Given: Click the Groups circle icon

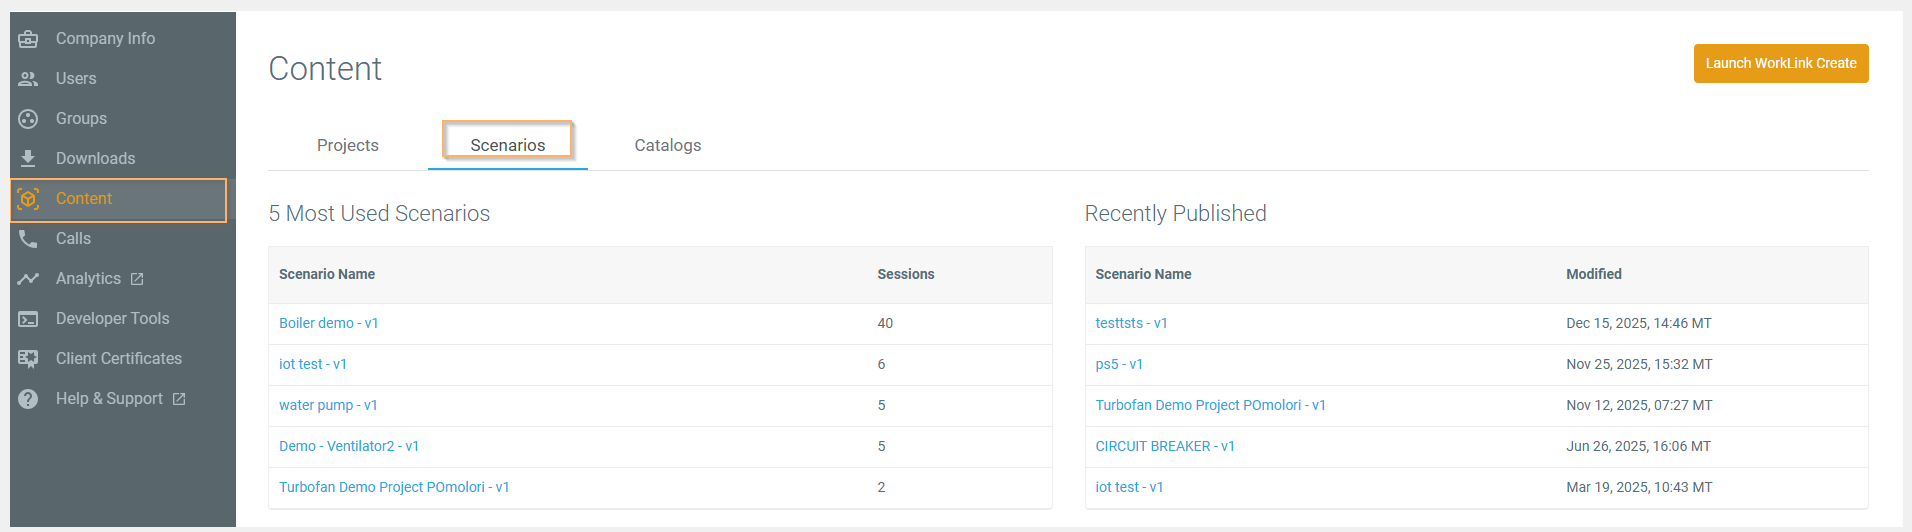Looking at the screenshot, I should [28, 119].
